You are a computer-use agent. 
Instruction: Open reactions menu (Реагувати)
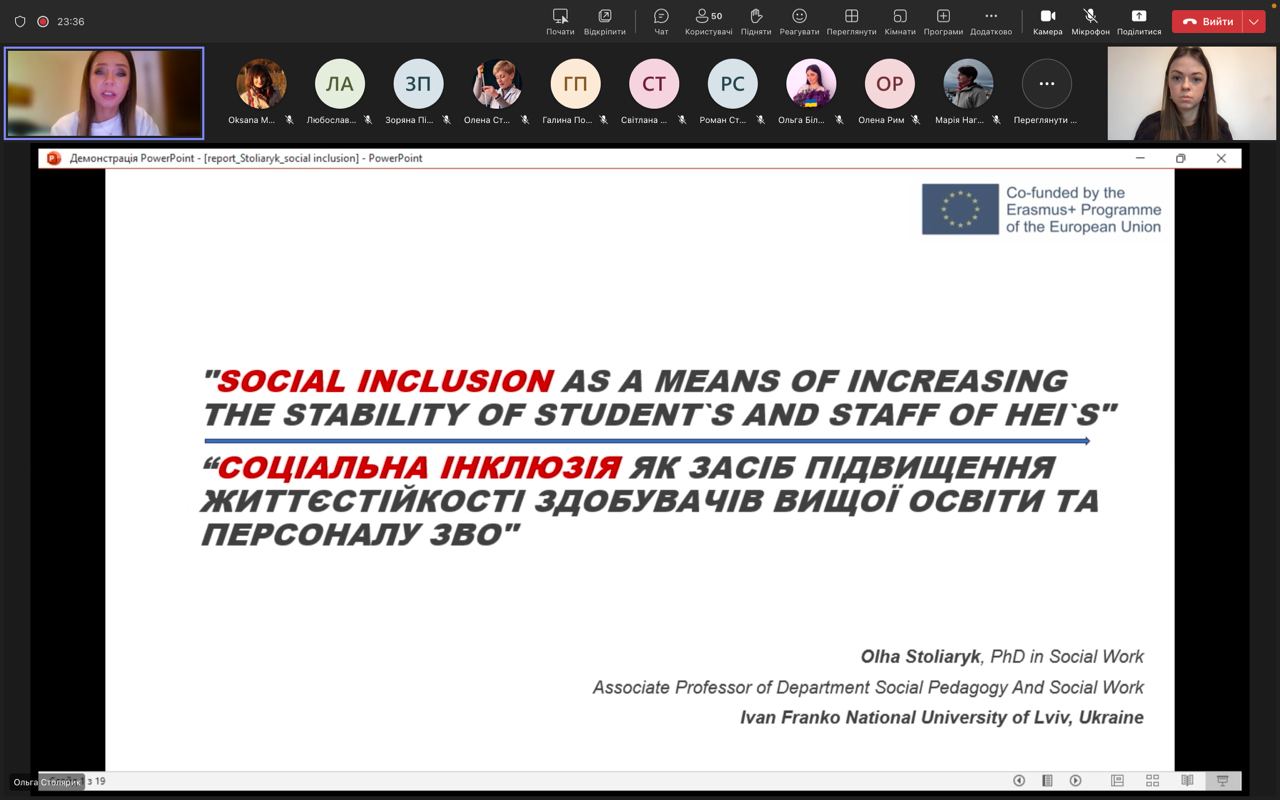click(799, 21)
